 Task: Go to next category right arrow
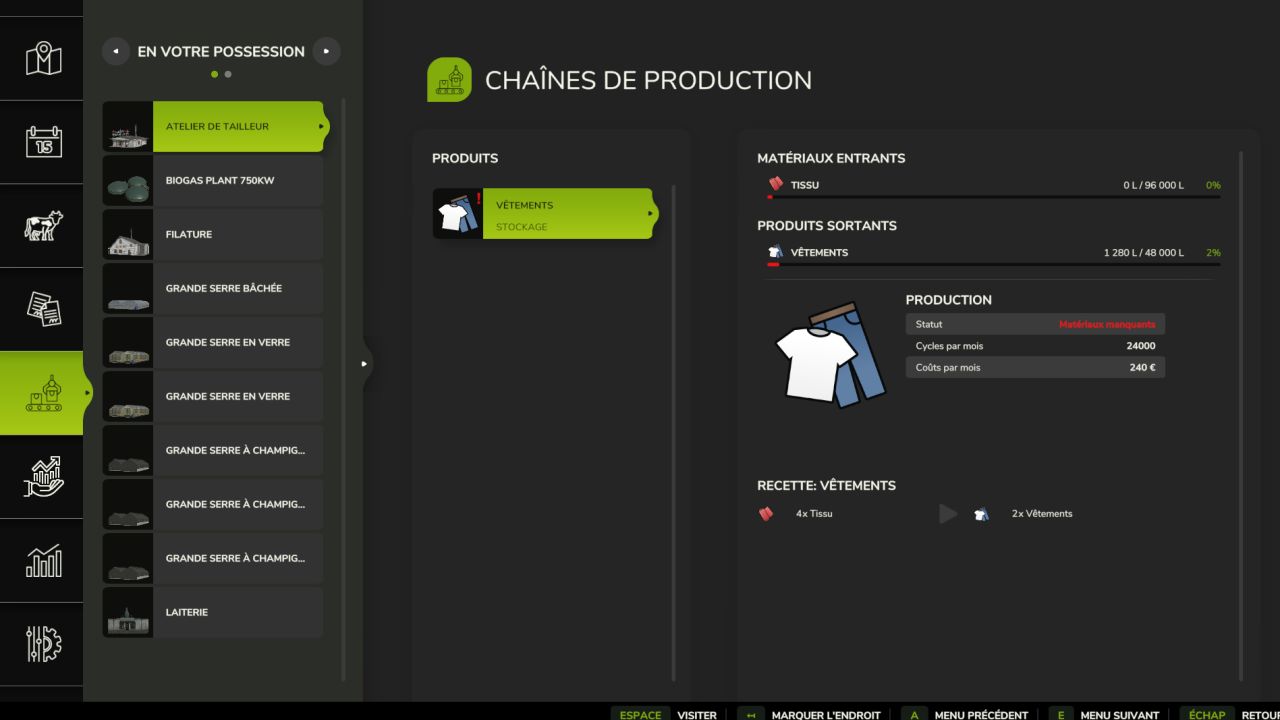[326, 51]
